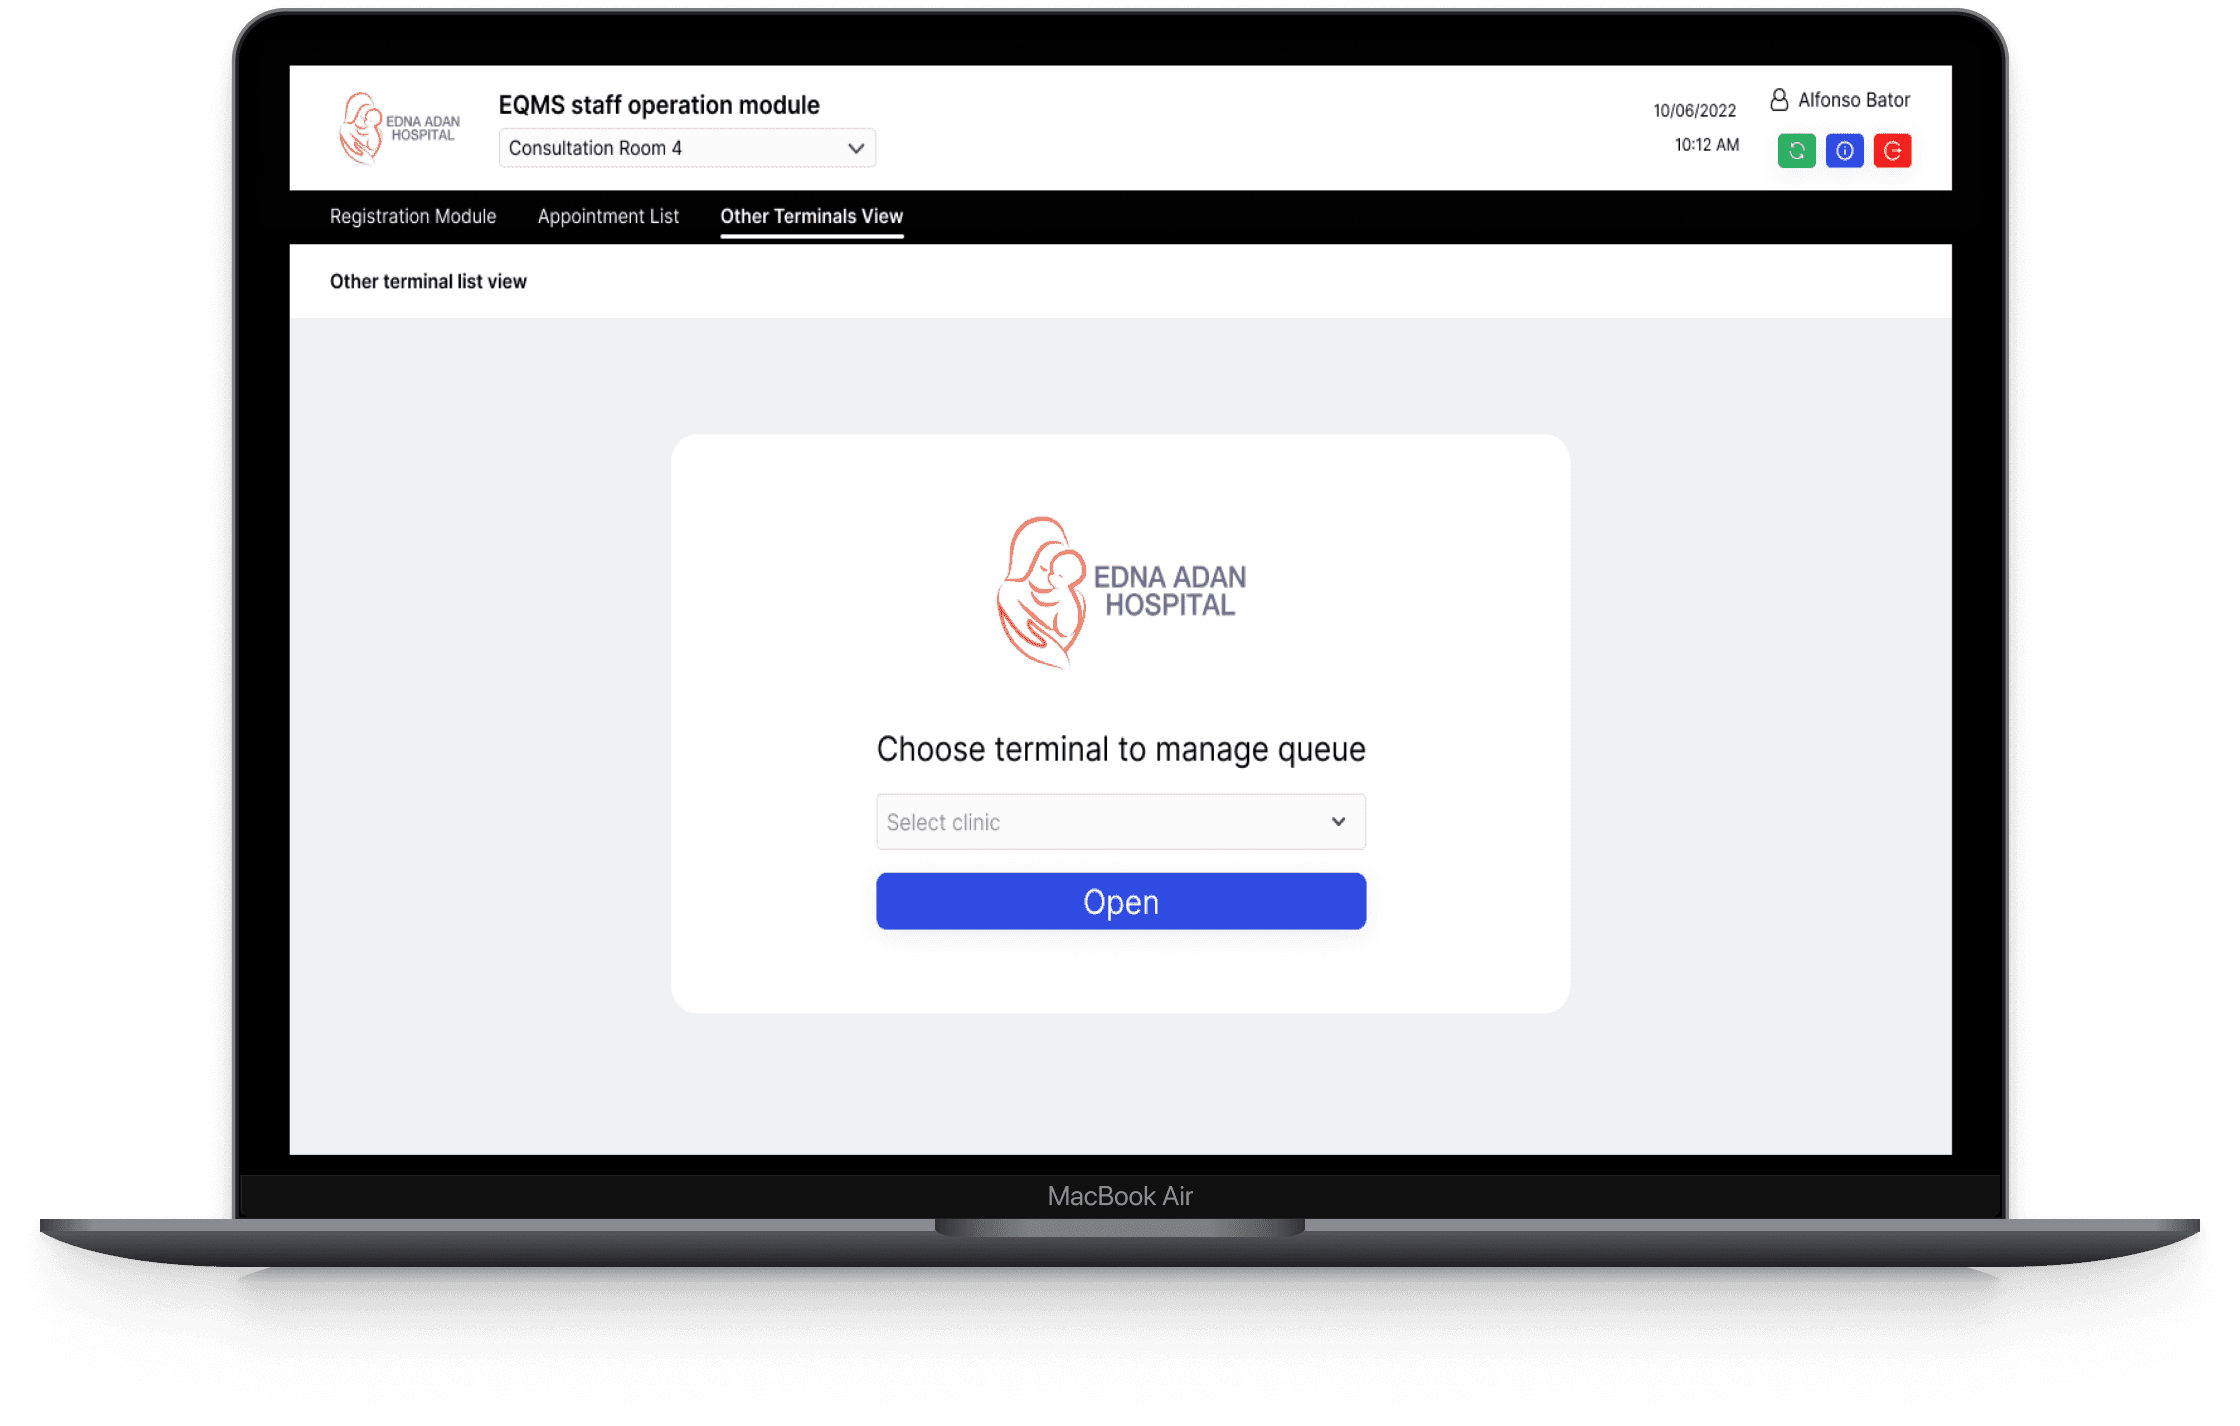Click the Alfonso Bator username
The width and height of the screenshot is (2240, 1426).
1853,100
